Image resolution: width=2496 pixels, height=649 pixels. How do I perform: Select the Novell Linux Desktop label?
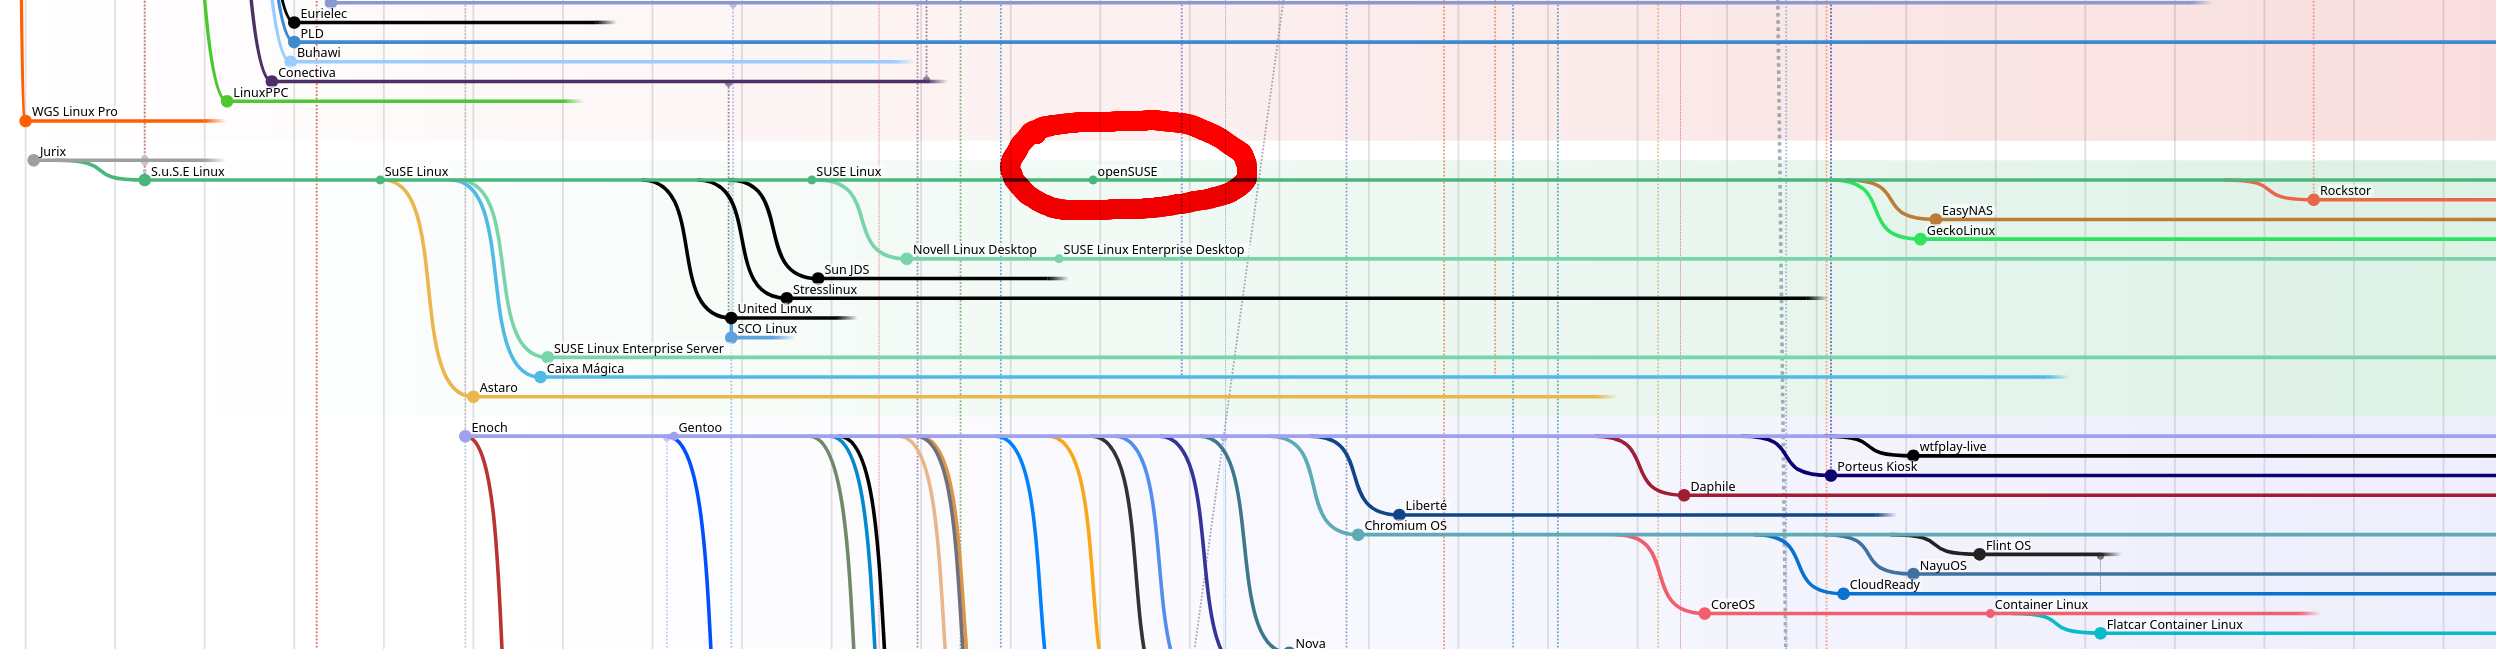point(974,250)
